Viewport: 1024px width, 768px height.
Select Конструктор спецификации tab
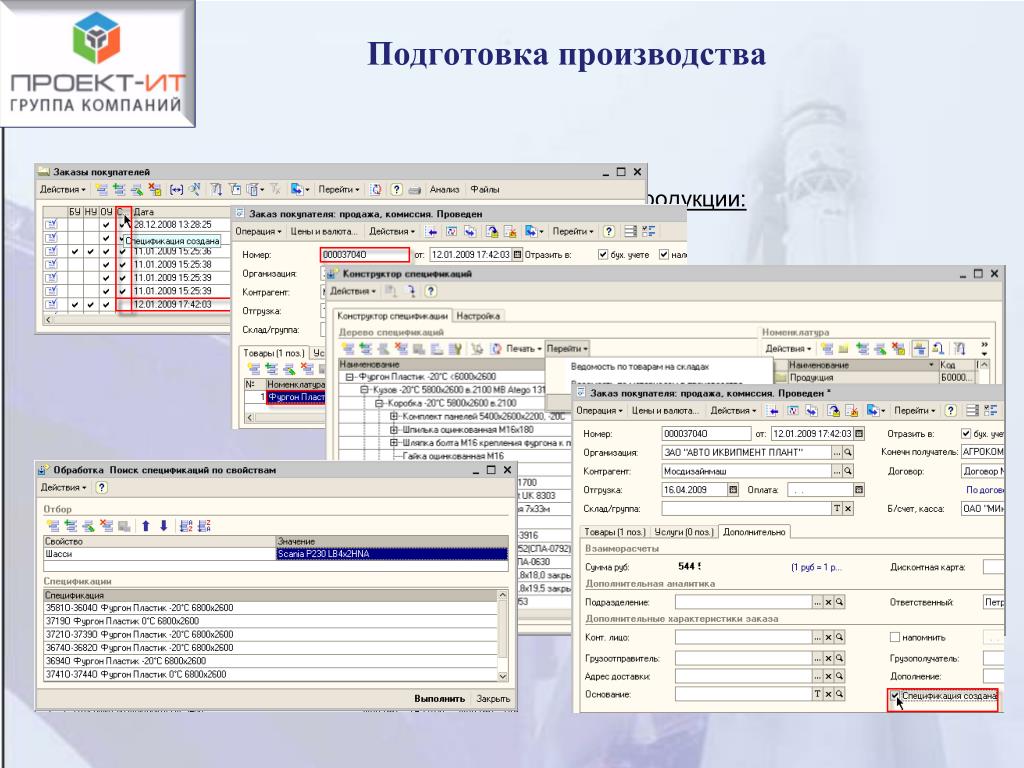[392, 316]
